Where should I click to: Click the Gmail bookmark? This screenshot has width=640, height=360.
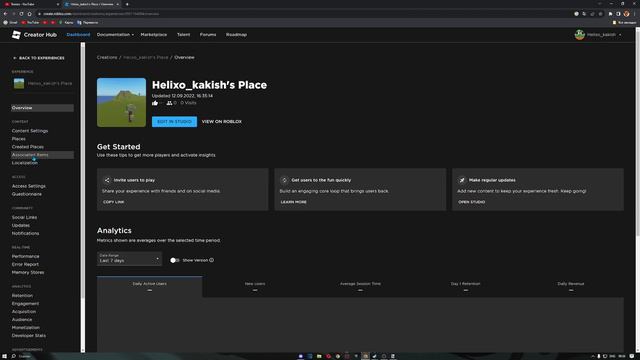(x=11, y=22)
